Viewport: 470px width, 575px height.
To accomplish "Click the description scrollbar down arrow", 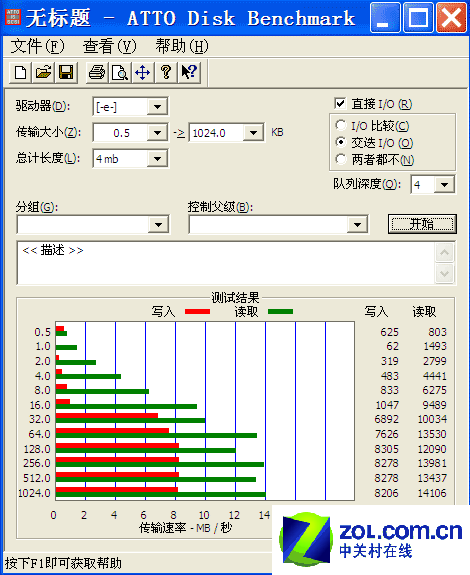I will pos(445,274).
